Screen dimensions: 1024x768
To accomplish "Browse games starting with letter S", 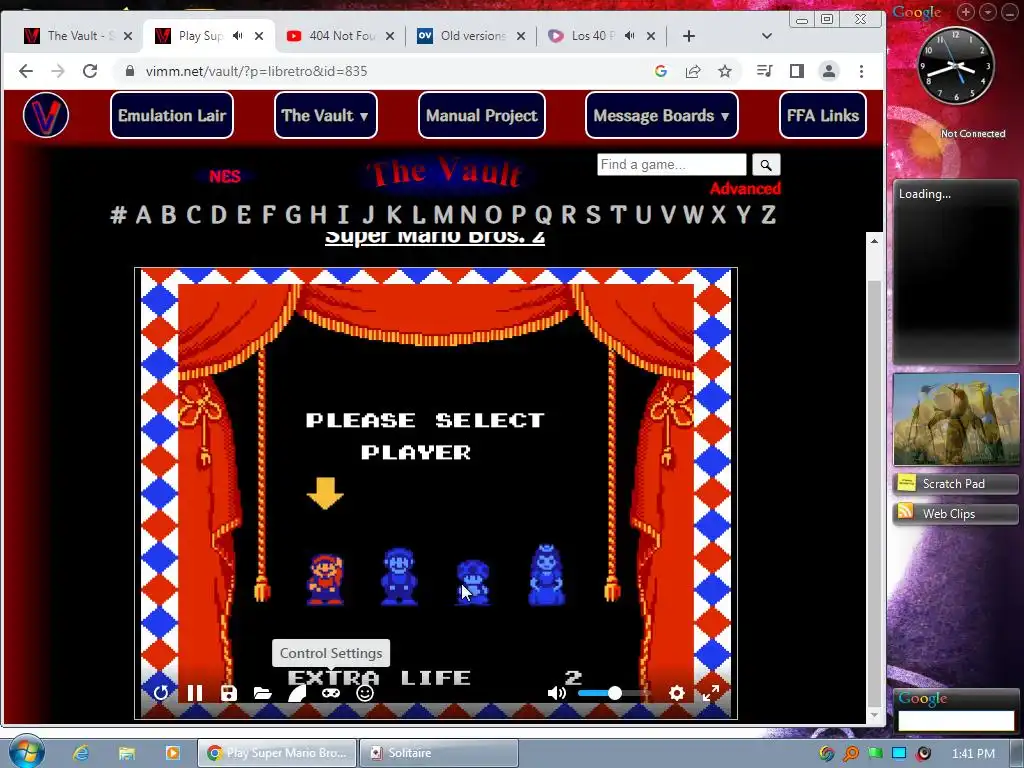I will click(x=593, y=214).
